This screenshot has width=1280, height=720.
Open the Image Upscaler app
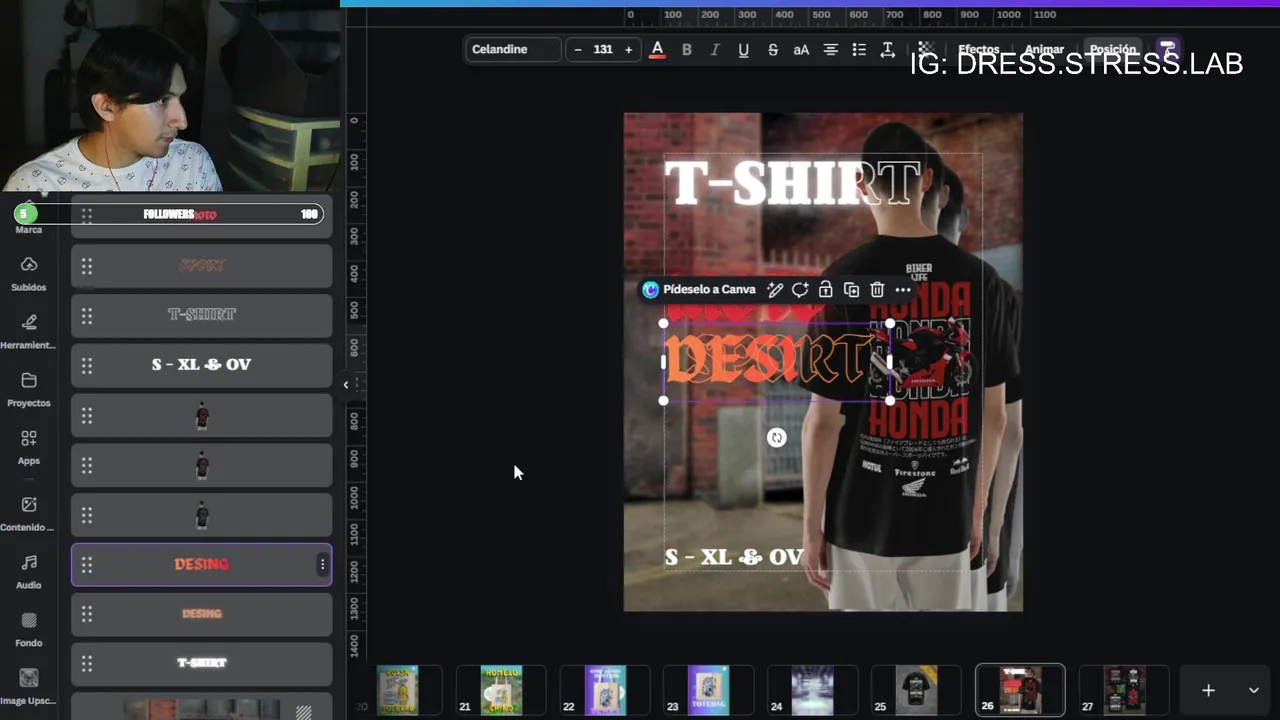(x=28, y=687)
